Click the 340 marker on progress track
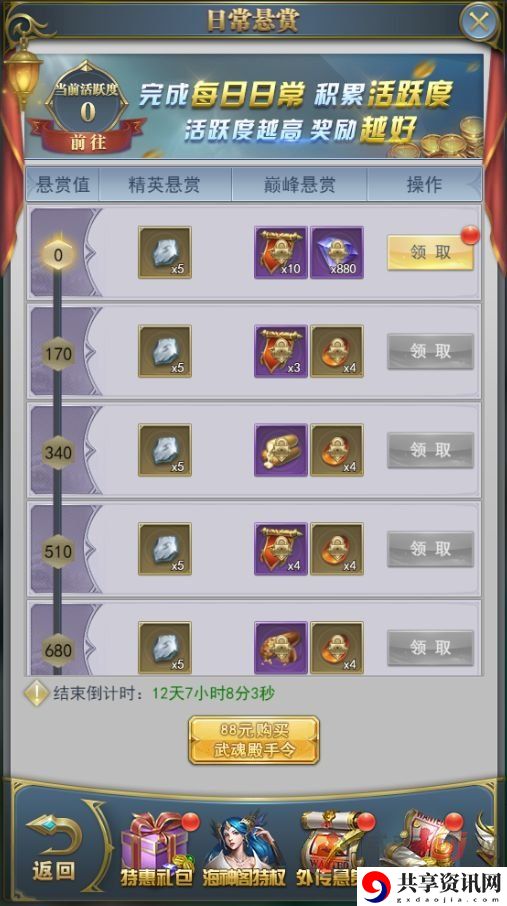 click(58, 452)
